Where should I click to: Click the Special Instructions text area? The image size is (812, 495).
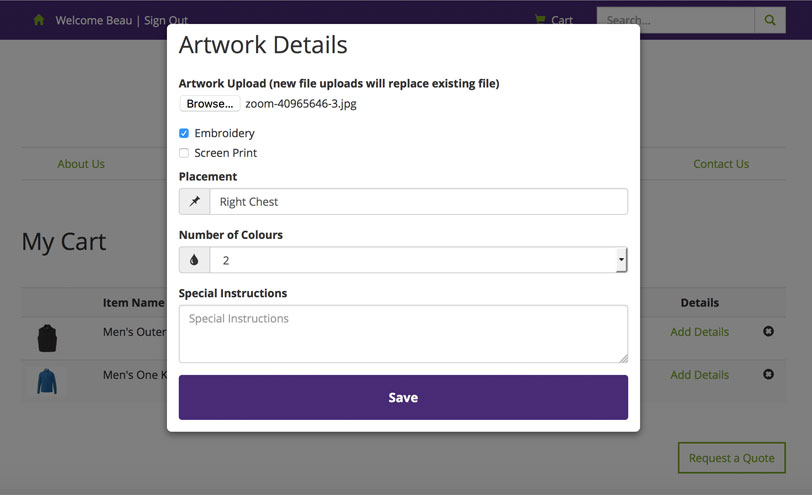click(403, 334)
